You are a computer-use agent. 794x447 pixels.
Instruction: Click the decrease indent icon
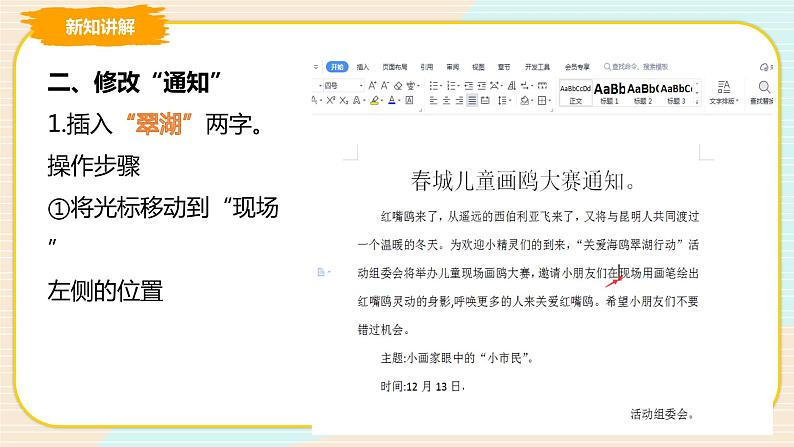(x=469, y=86)
